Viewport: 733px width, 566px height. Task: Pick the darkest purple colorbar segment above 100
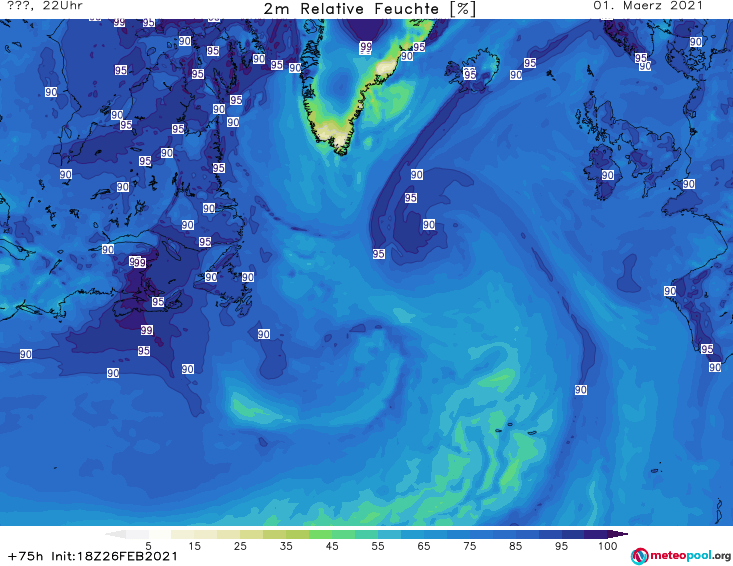pyautogui.click(x=596, y=534)
